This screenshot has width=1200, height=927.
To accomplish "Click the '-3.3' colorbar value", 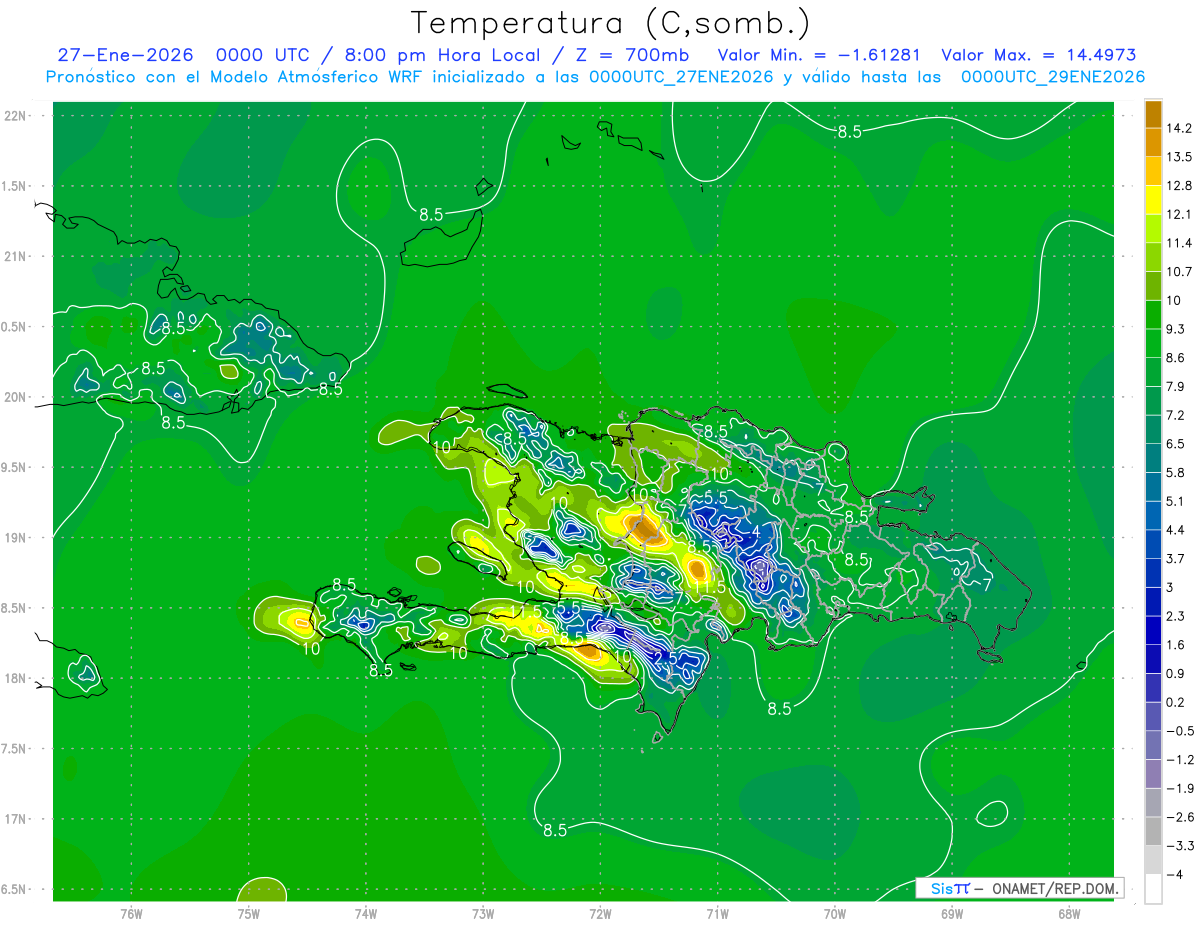I will pyautogui.click(x=1179, y=846).
